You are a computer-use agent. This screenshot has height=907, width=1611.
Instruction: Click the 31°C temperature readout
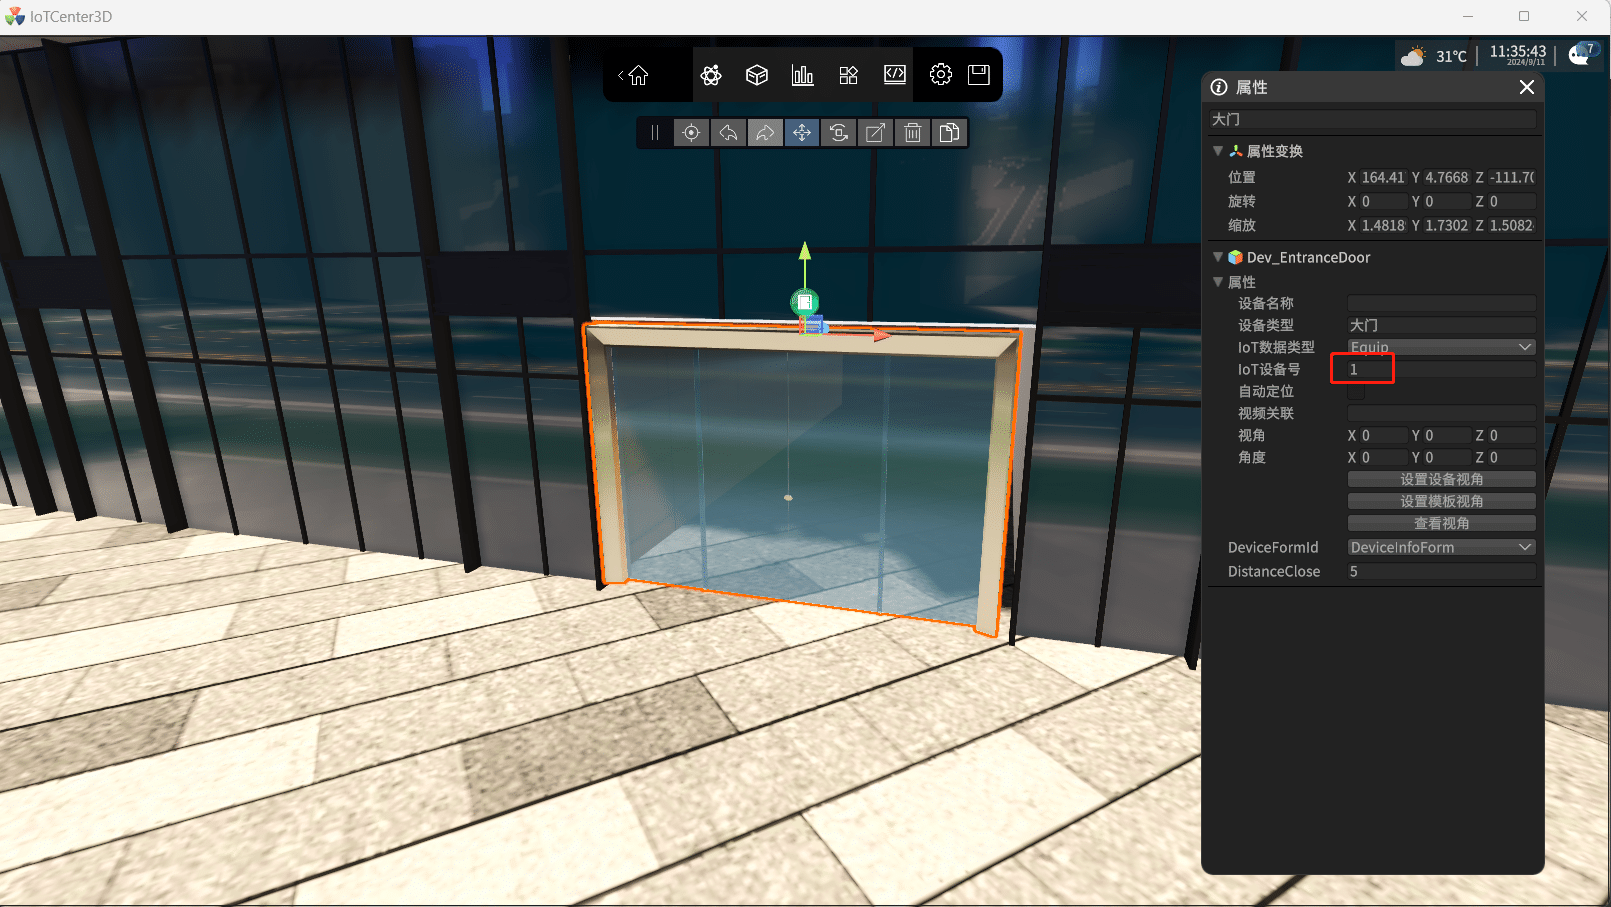(1451, 56)
